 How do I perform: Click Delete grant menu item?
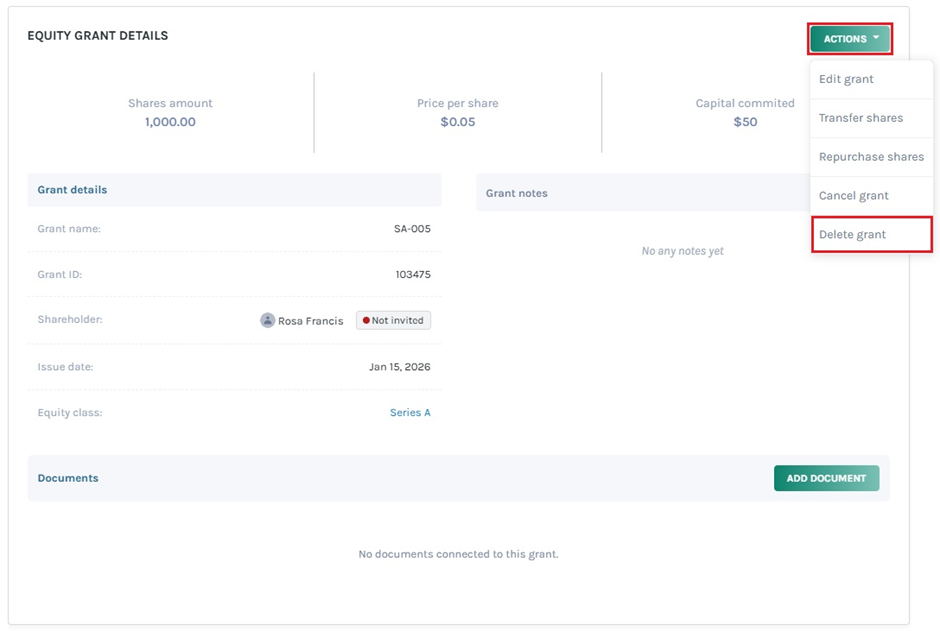pos(852,235)
